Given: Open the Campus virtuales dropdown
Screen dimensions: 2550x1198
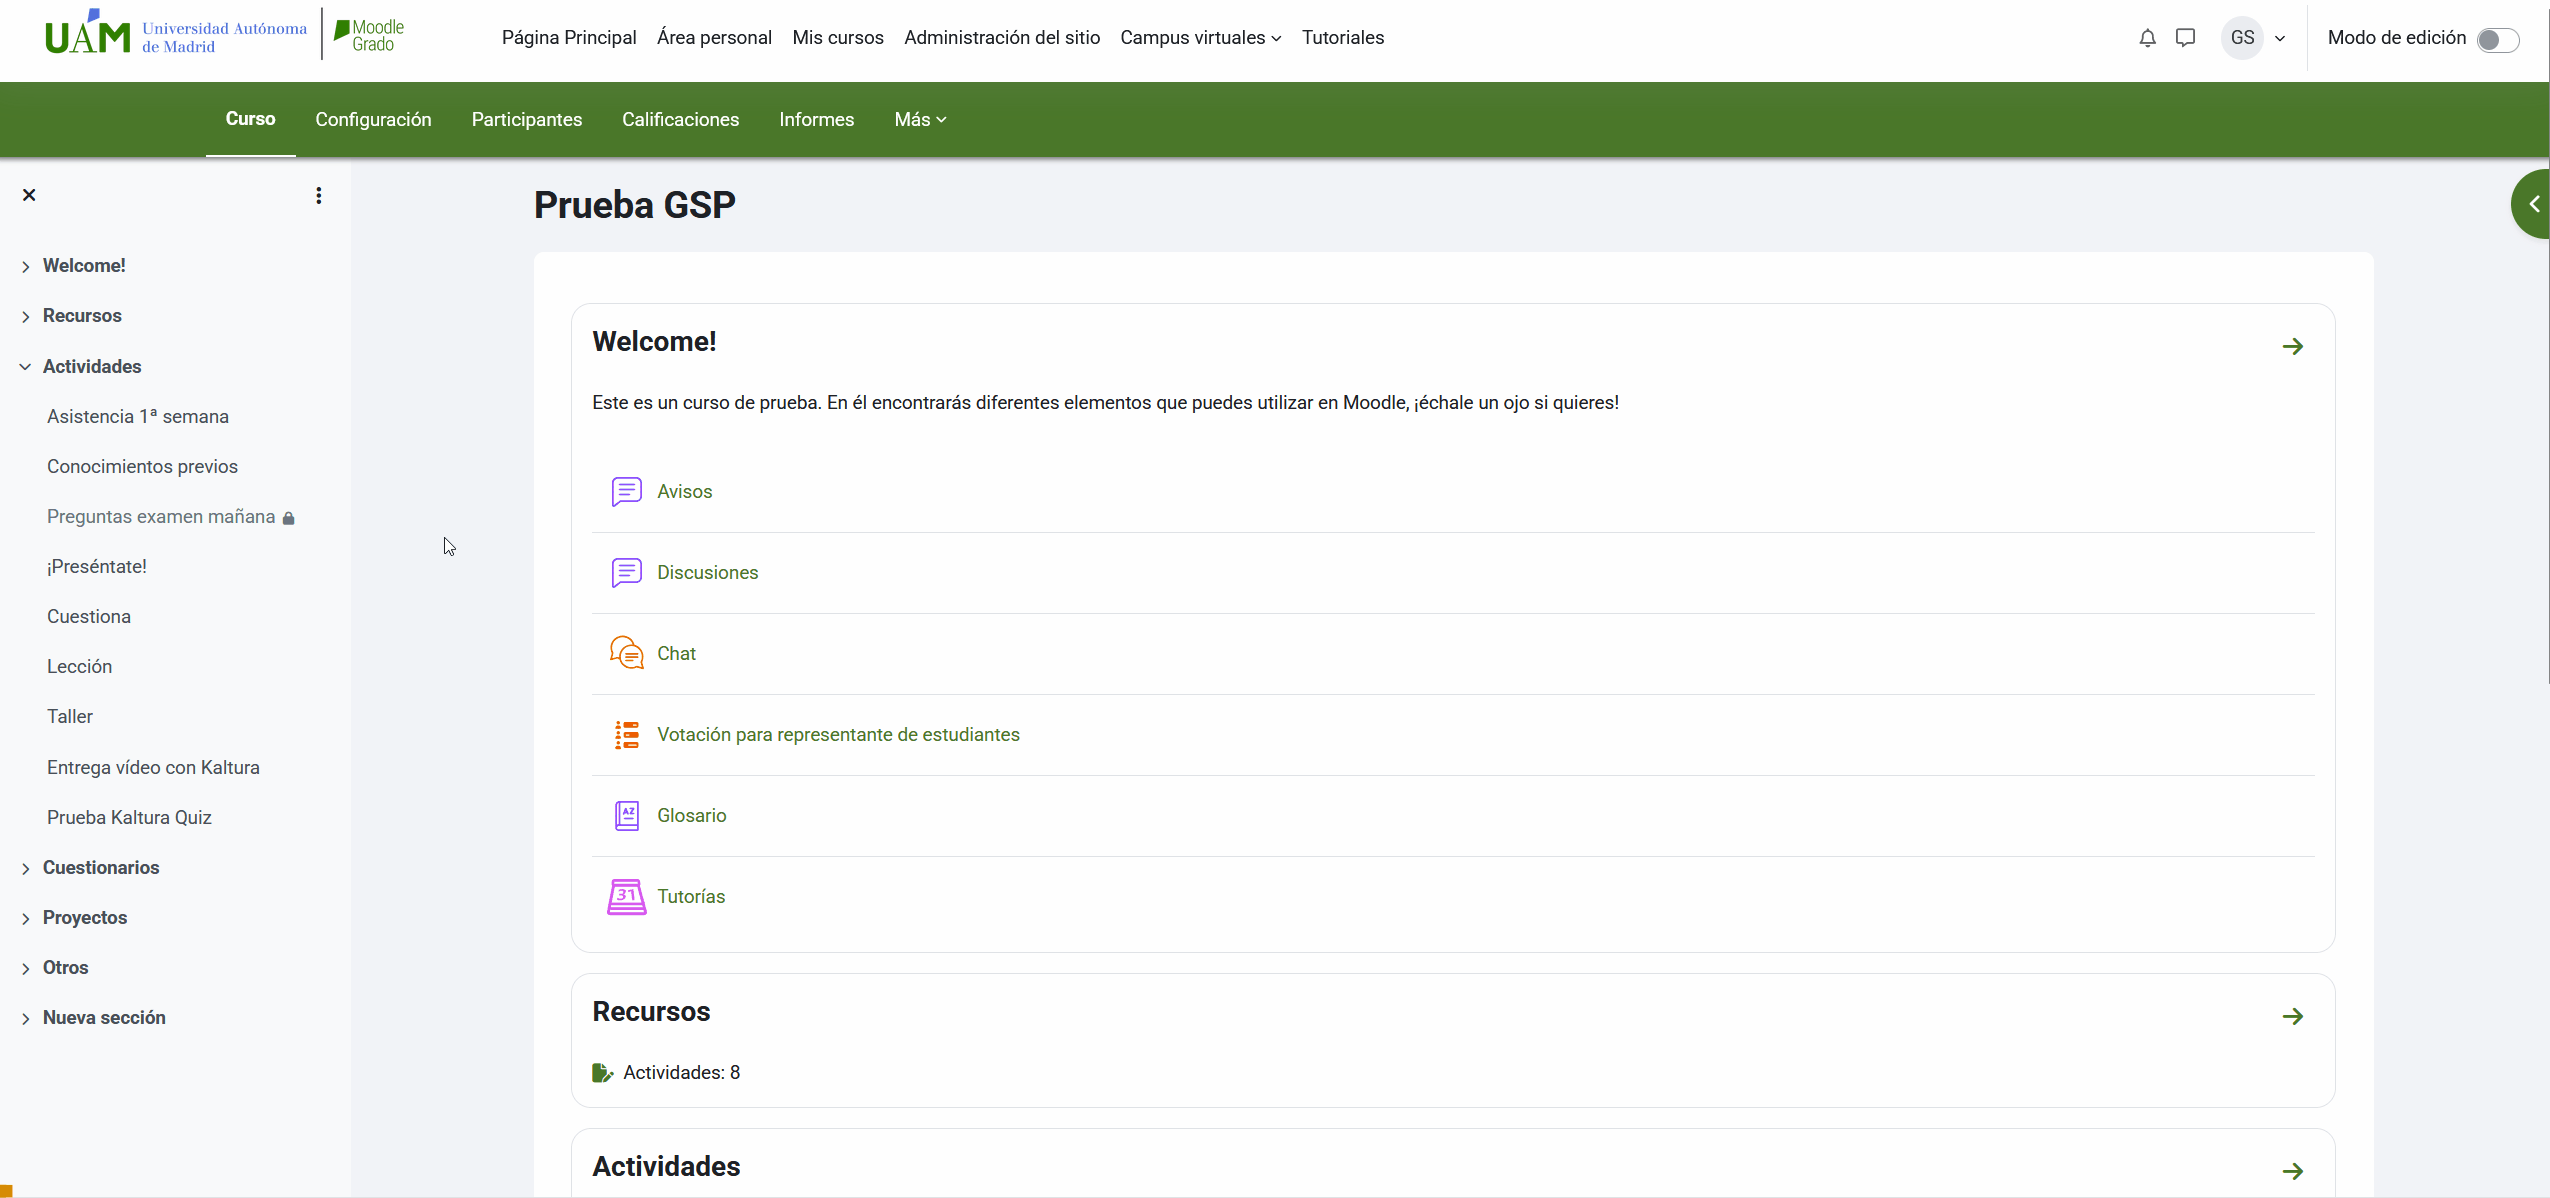Looking at the screenshot, I should point(1200,38).
